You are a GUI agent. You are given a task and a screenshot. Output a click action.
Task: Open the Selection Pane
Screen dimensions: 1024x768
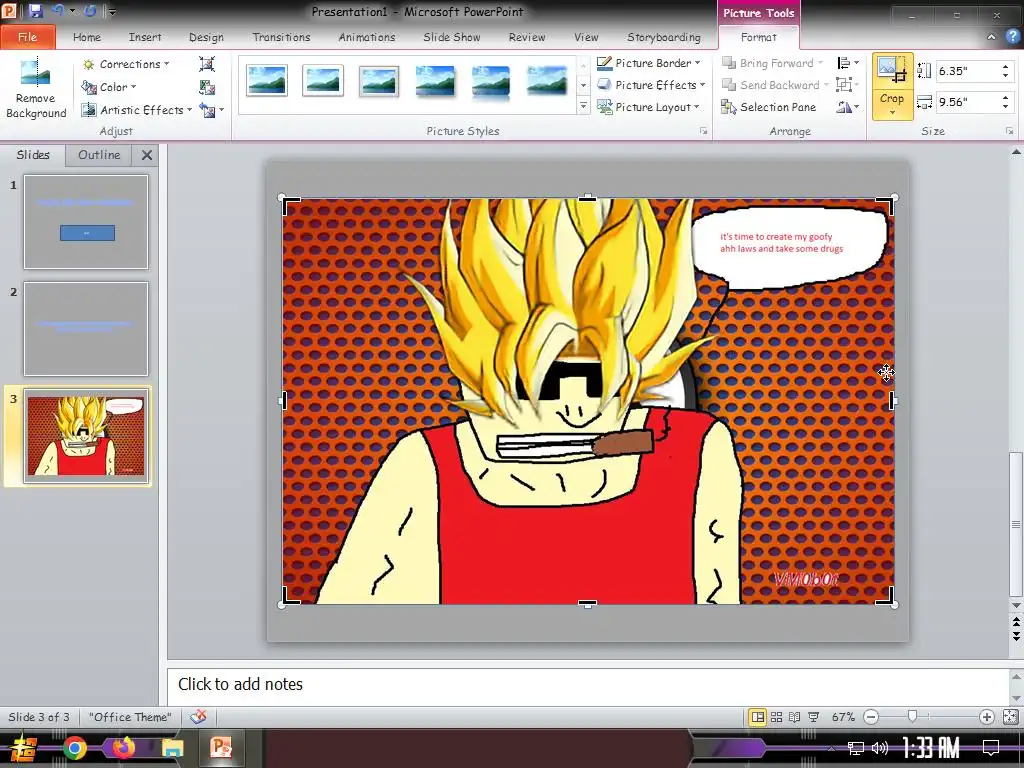coord(769,107)
